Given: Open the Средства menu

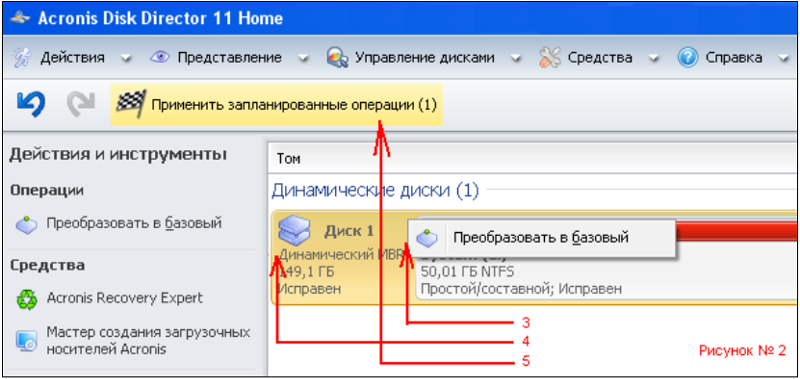Looking at the screenshot, I should [600, 58].
